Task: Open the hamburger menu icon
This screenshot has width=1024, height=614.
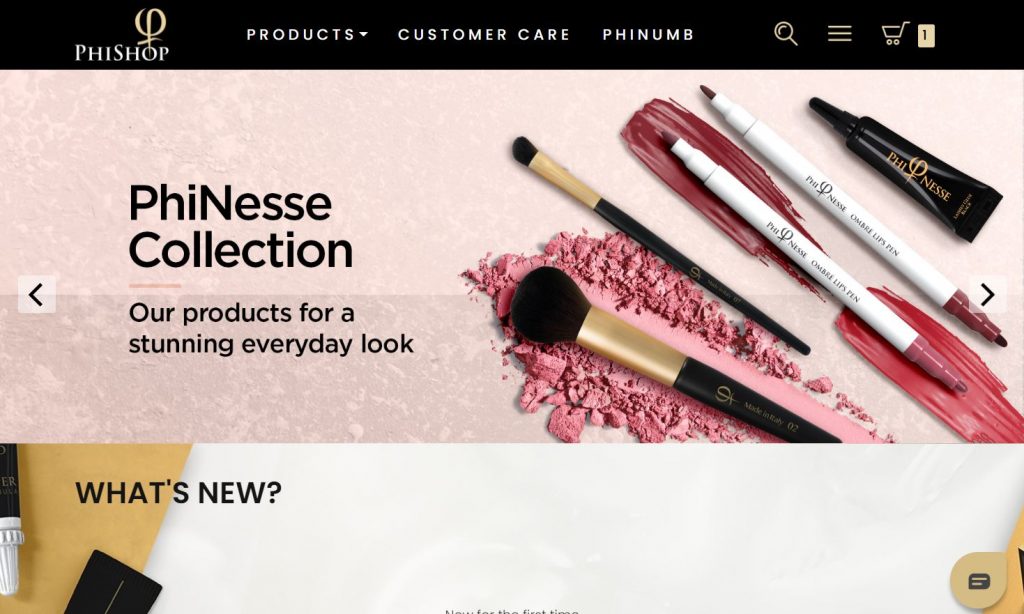Action: point(840,34)
